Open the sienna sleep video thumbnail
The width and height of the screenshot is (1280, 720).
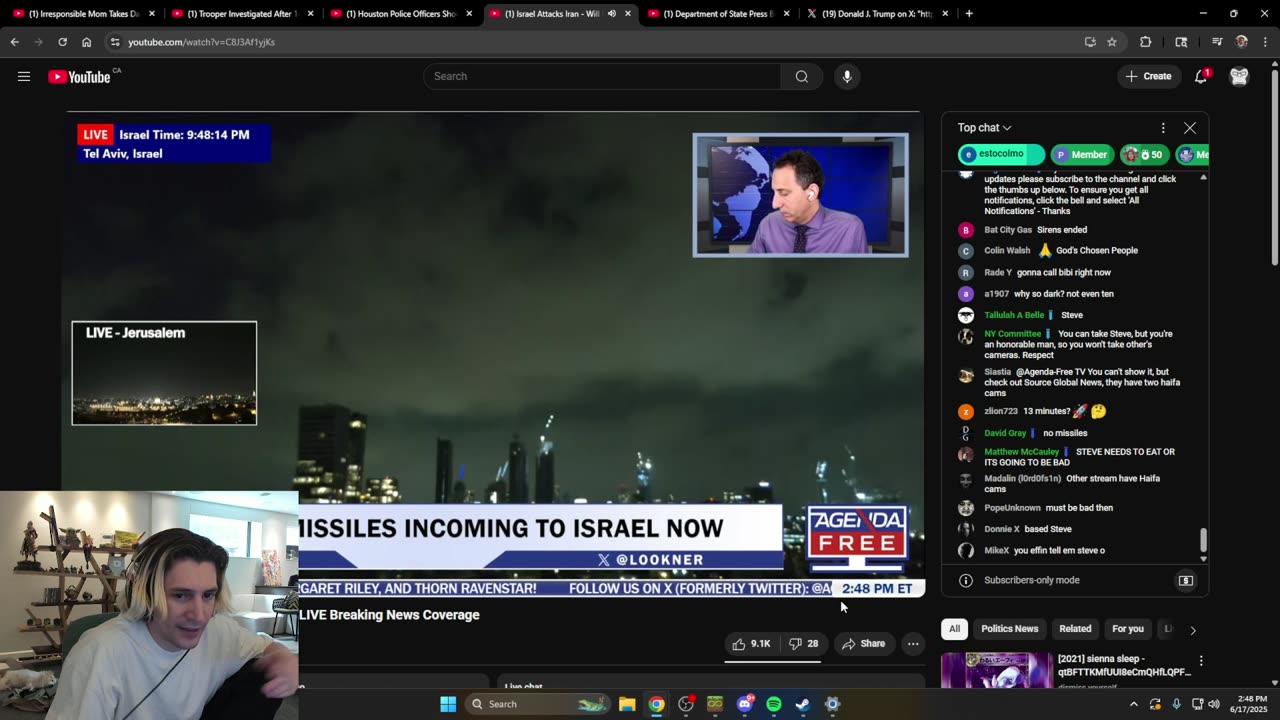click(997, 669)
